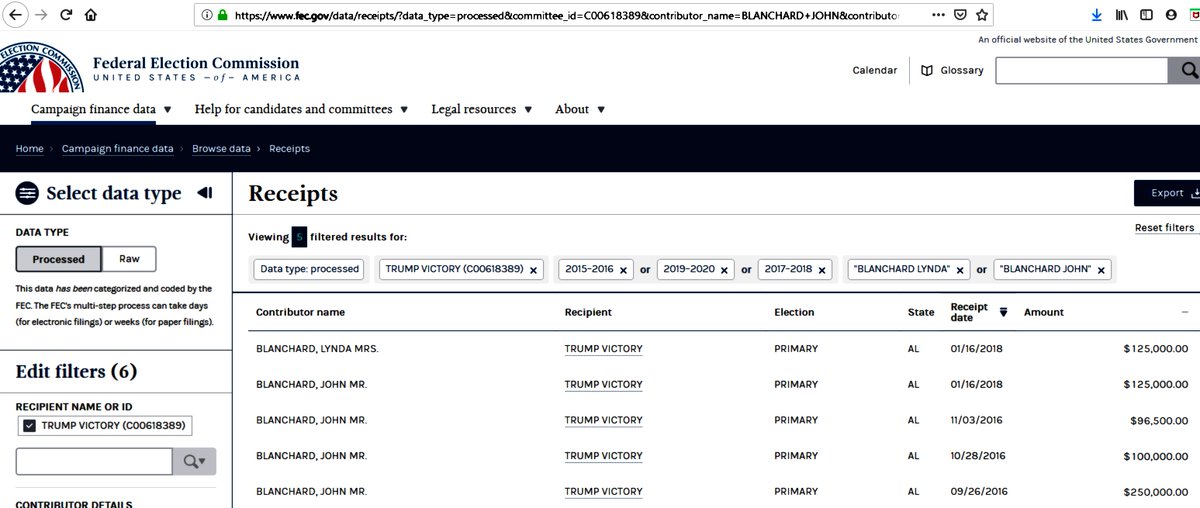Submit site search with magnifier button
Image resolution: width=1200 pixels, height=508 pixels.
(1185, 70)
